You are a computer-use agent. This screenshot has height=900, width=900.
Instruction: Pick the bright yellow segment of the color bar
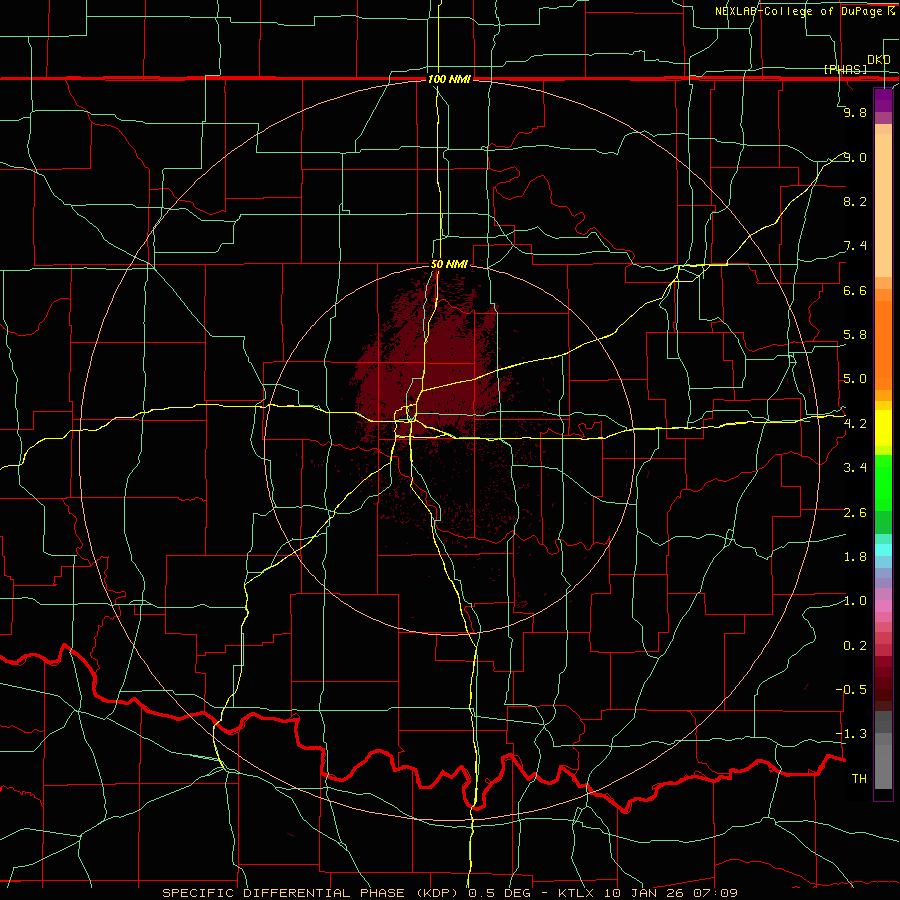pos(883,428)
